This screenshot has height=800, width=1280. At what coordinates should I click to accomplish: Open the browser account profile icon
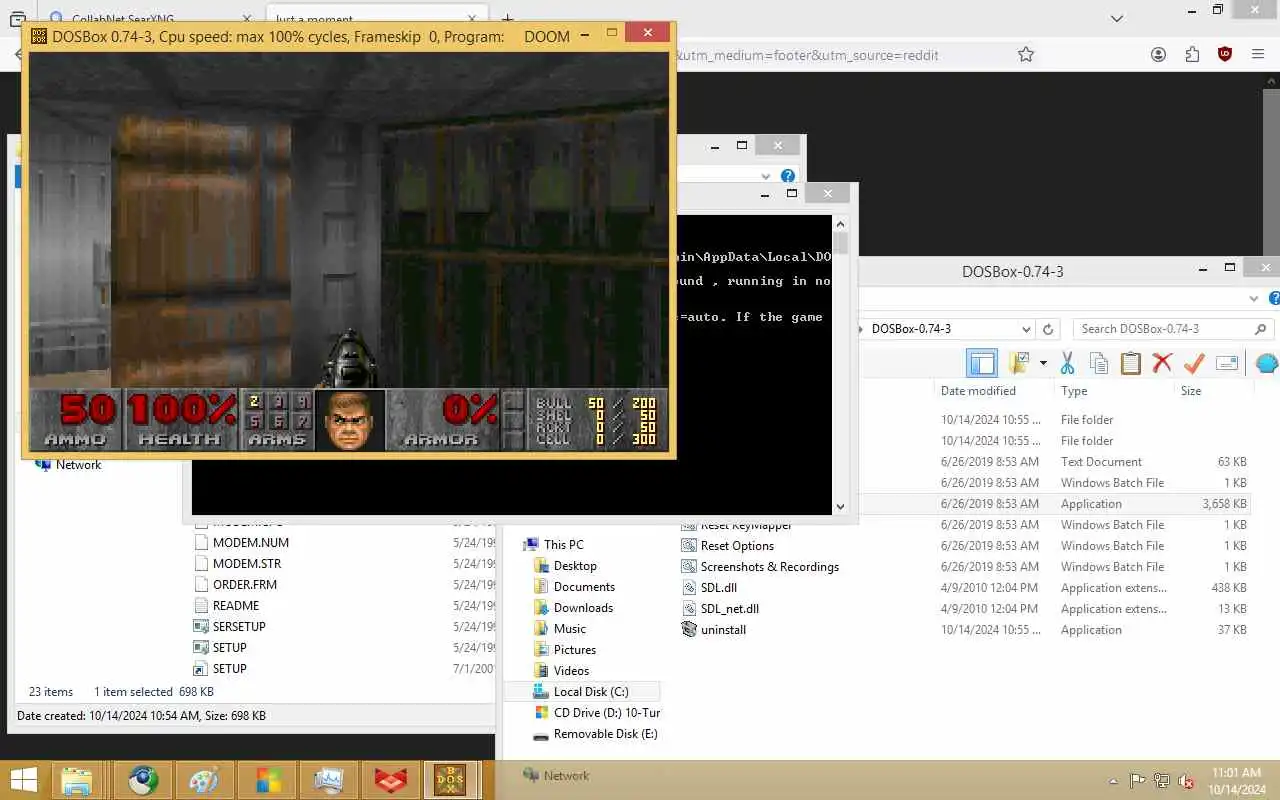[x=1159, y=55]
